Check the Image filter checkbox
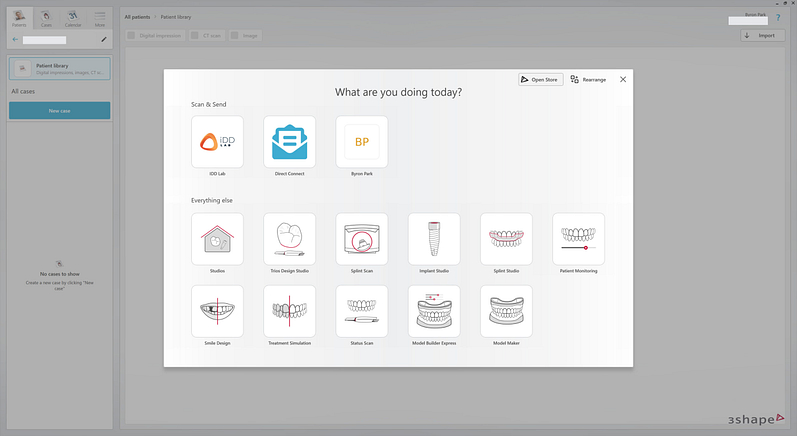 pos(234,36)
